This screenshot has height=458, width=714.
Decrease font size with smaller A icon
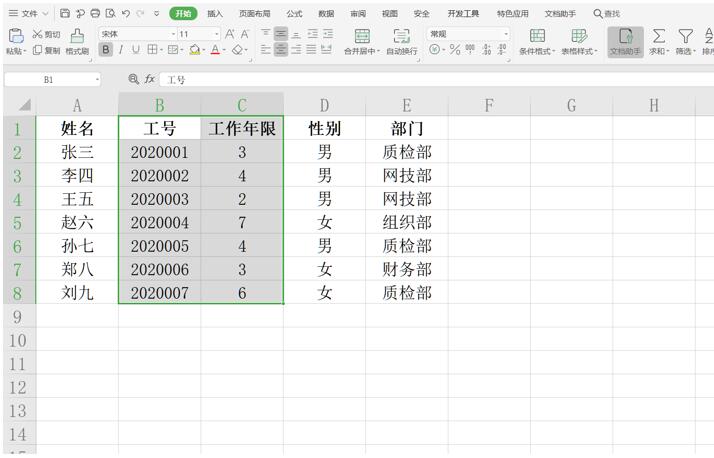[x=245, y=34]
